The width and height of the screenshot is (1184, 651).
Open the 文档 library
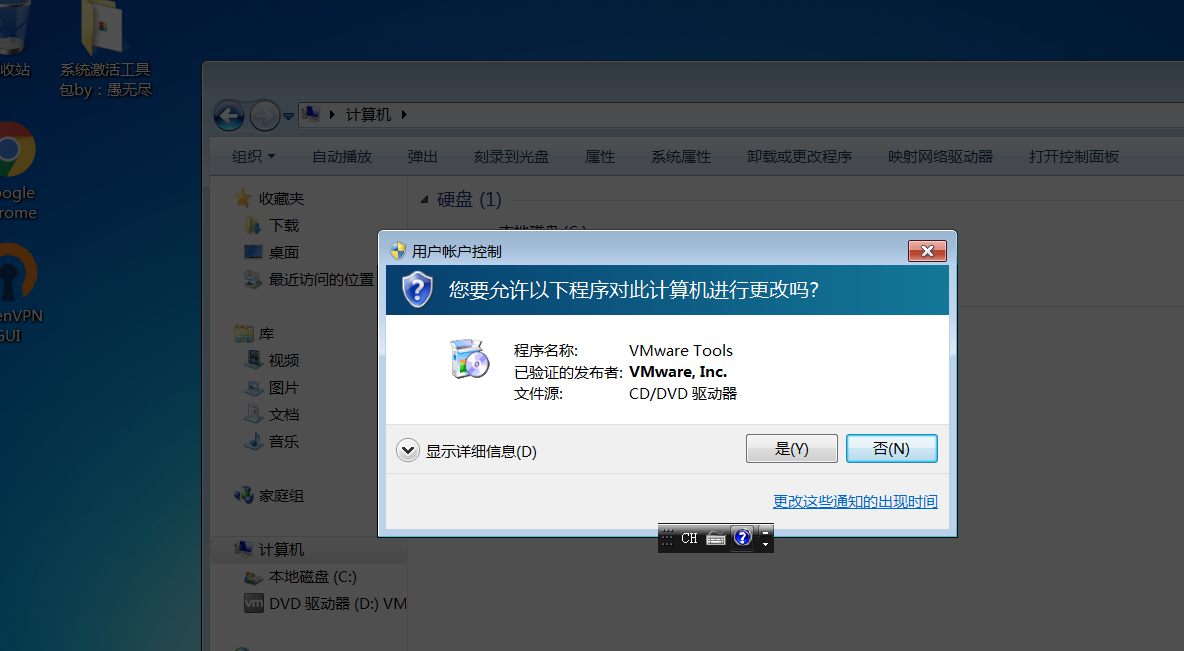point(284,415)
